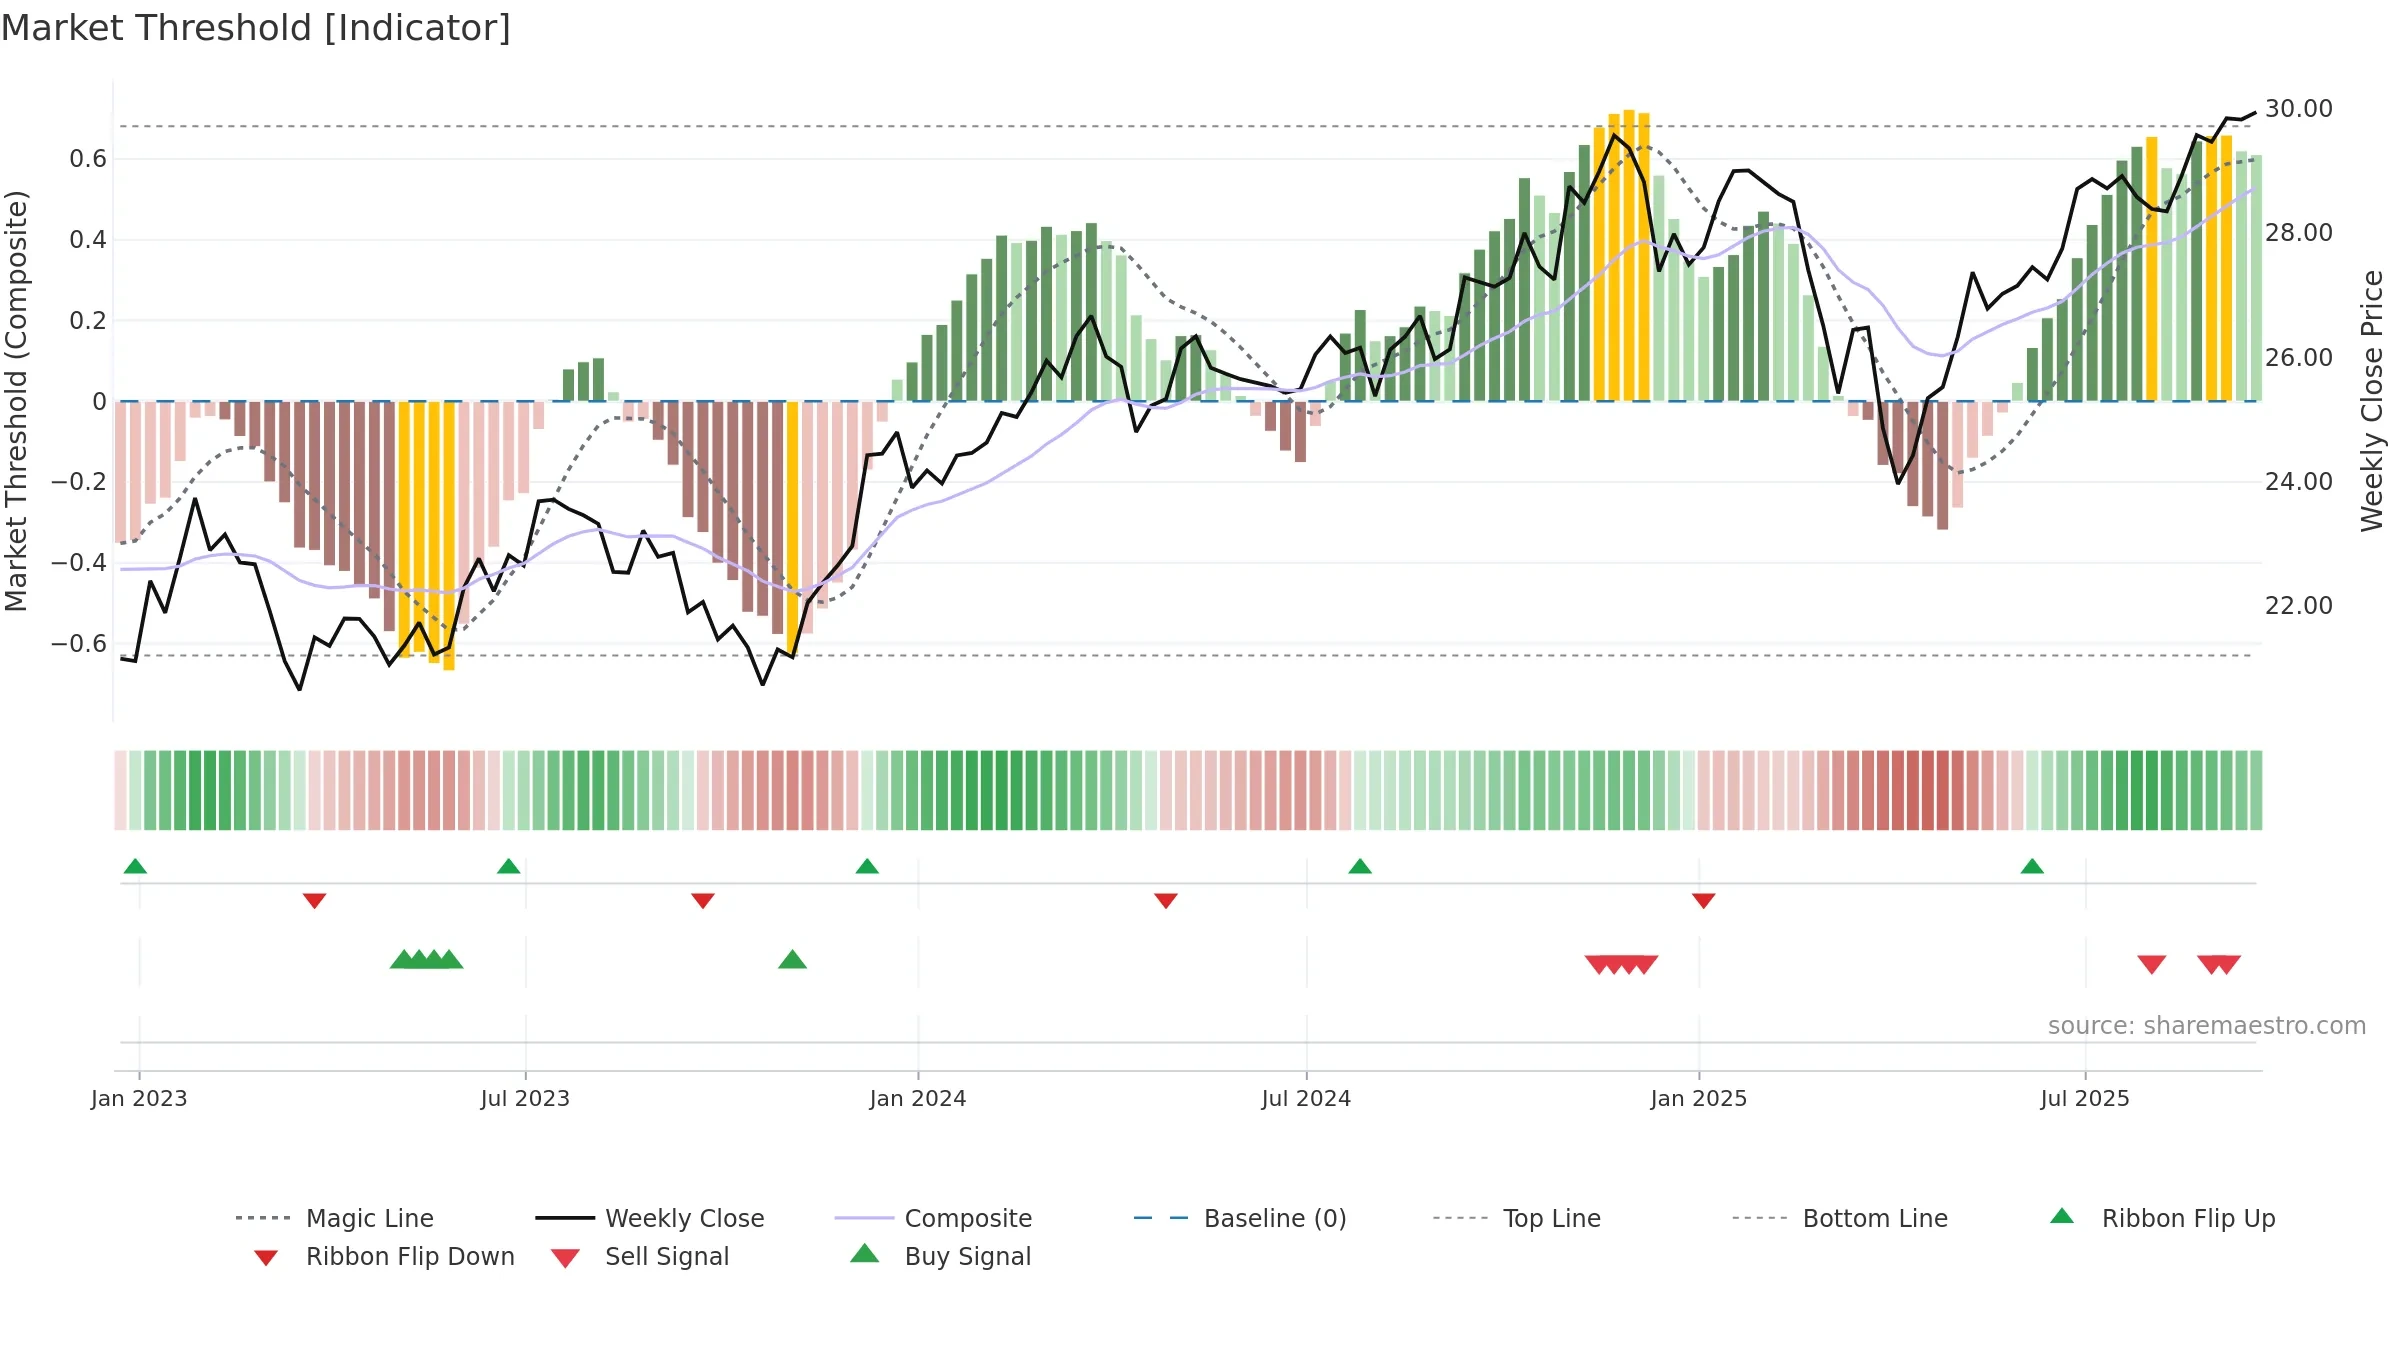Click the −0.6 composite axis label
This screenshot has width=2400, height=1350.
[79, 644]
